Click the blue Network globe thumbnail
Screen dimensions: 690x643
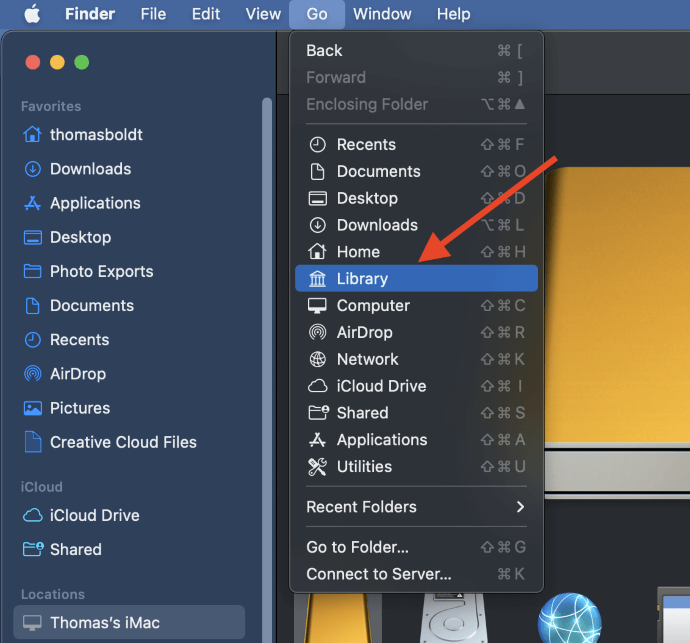569,618
